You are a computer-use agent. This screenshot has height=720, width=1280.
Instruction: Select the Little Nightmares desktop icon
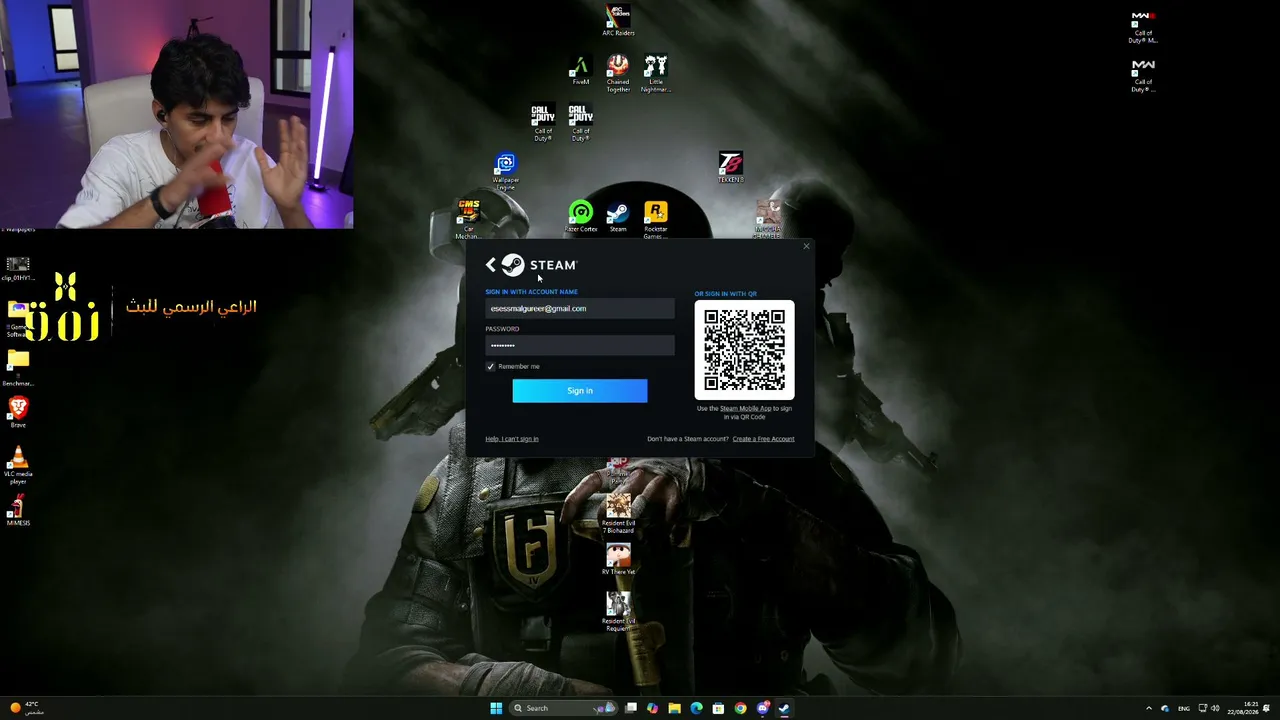coord(656,74)
